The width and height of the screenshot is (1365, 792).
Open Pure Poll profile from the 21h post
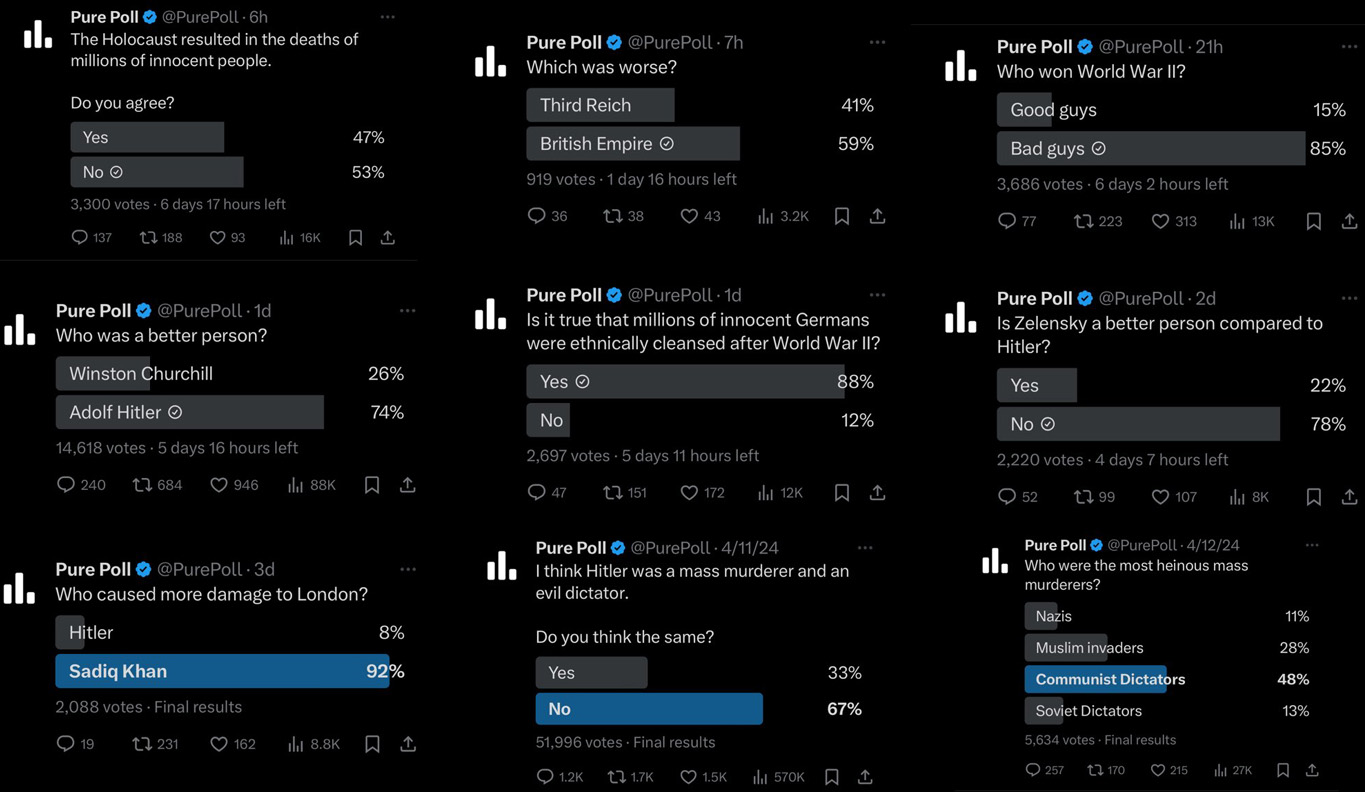pos(1033,47)
